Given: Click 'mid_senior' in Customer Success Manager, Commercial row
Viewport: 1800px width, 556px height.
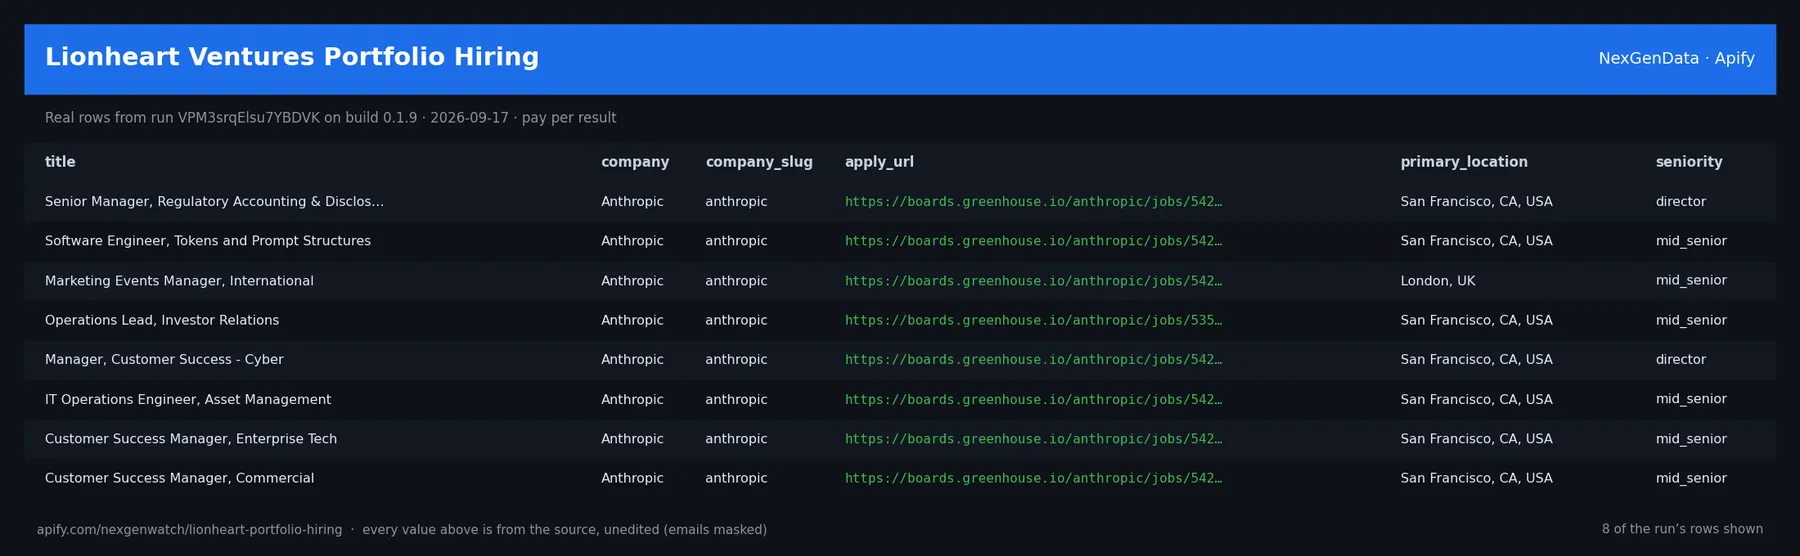Looking at the screenshot, I should [x=1691, y=478].
